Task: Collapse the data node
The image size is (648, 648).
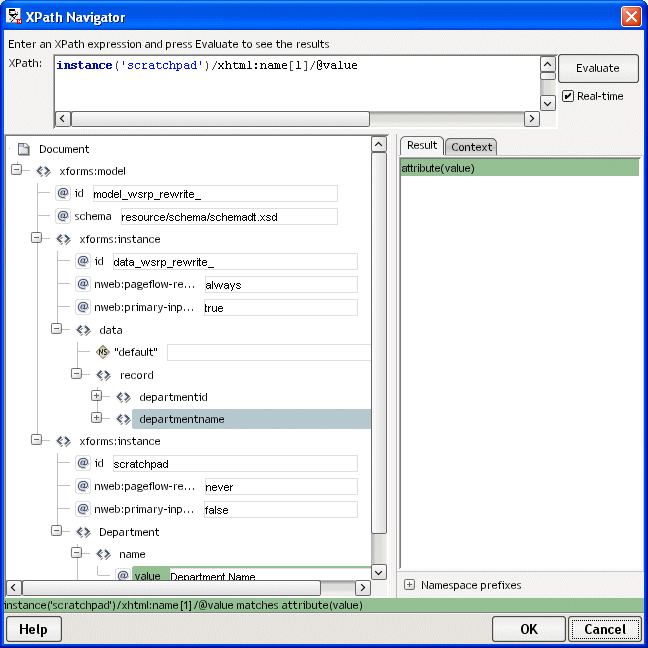Action: pos(56,329)
